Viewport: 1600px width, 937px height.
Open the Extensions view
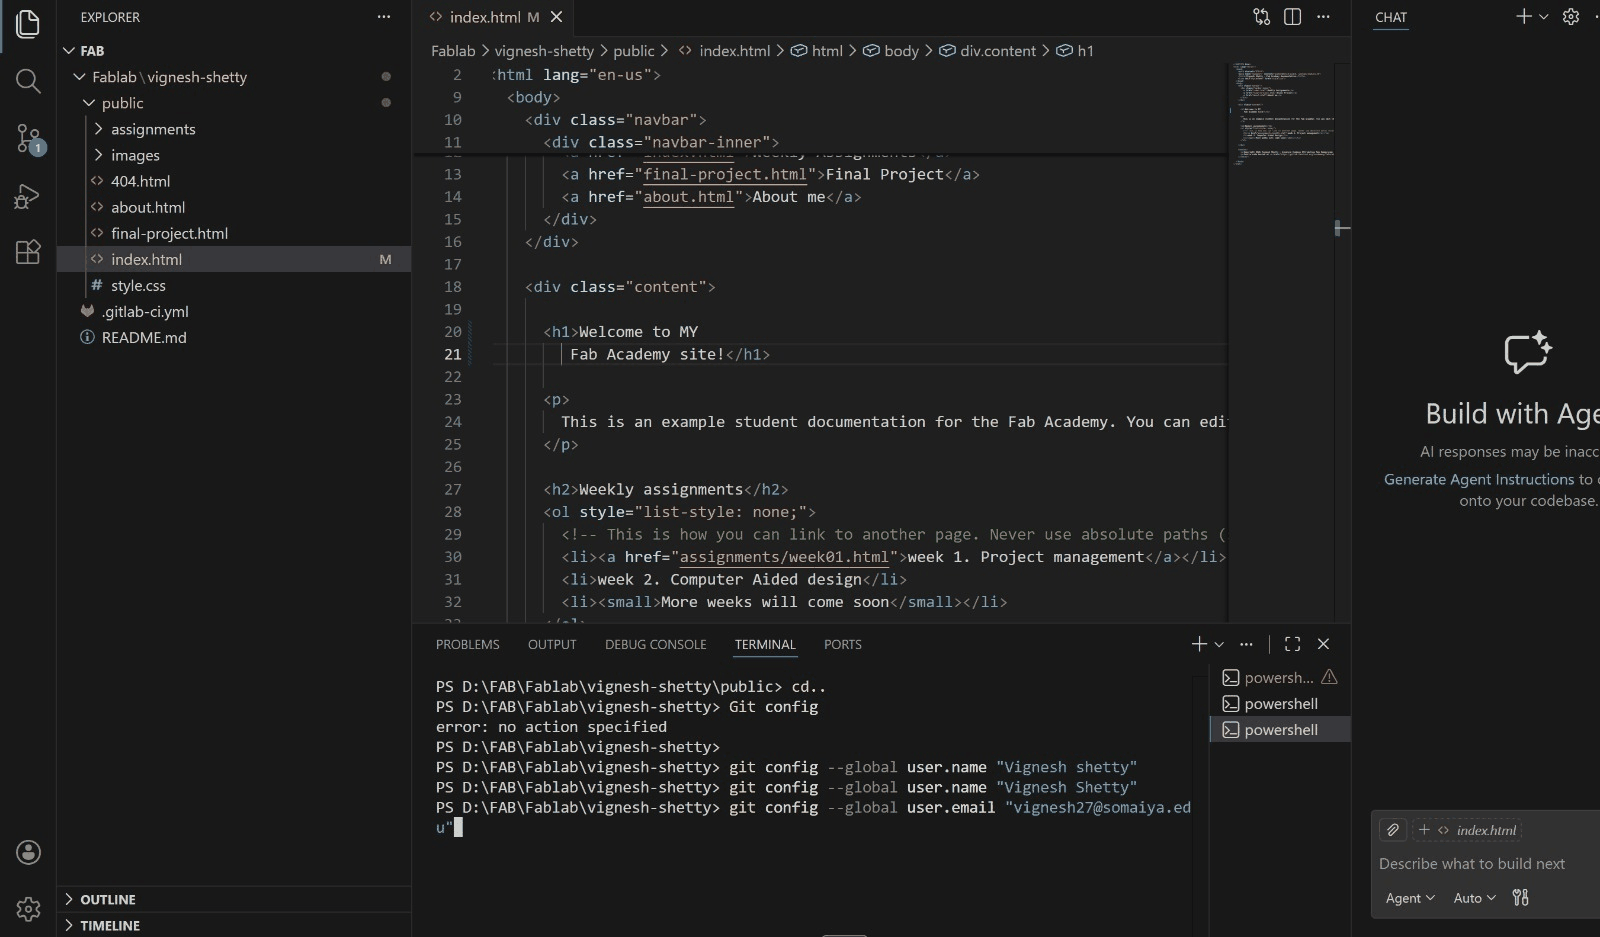(x=28, y=252)
